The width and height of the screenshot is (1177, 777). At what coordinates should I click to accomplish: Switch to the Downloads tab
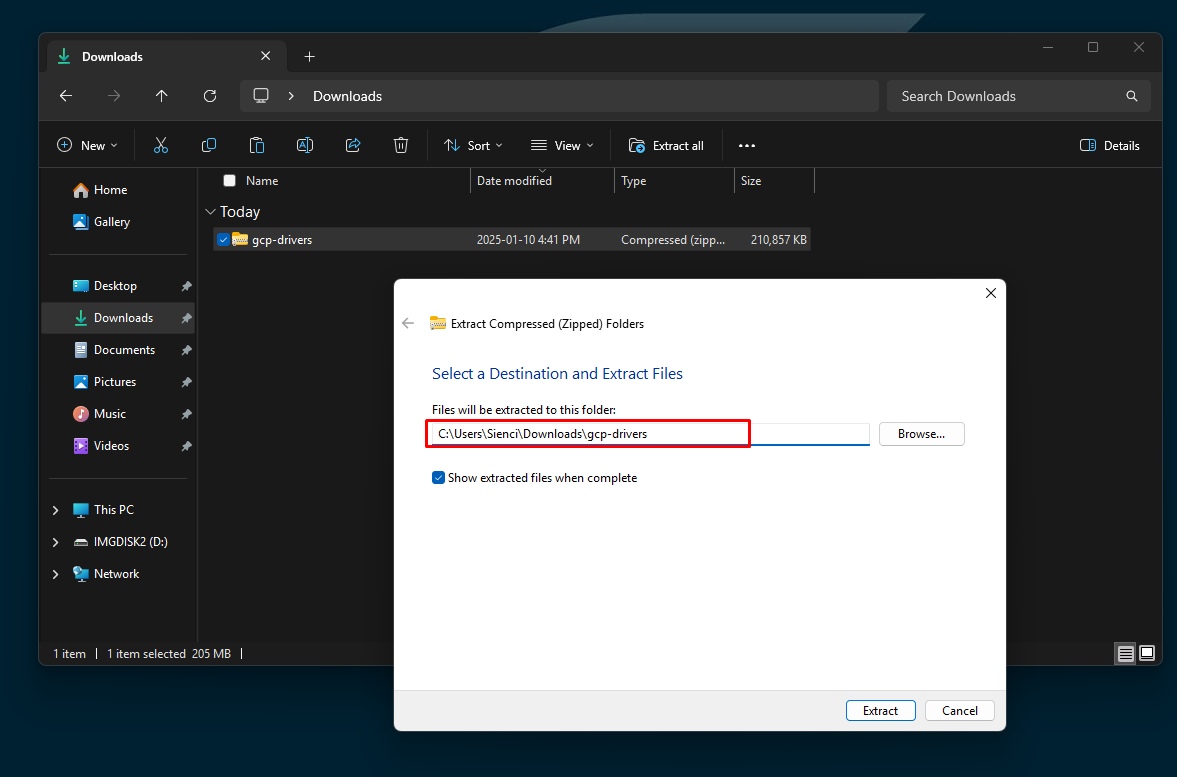tap(112, 56)
